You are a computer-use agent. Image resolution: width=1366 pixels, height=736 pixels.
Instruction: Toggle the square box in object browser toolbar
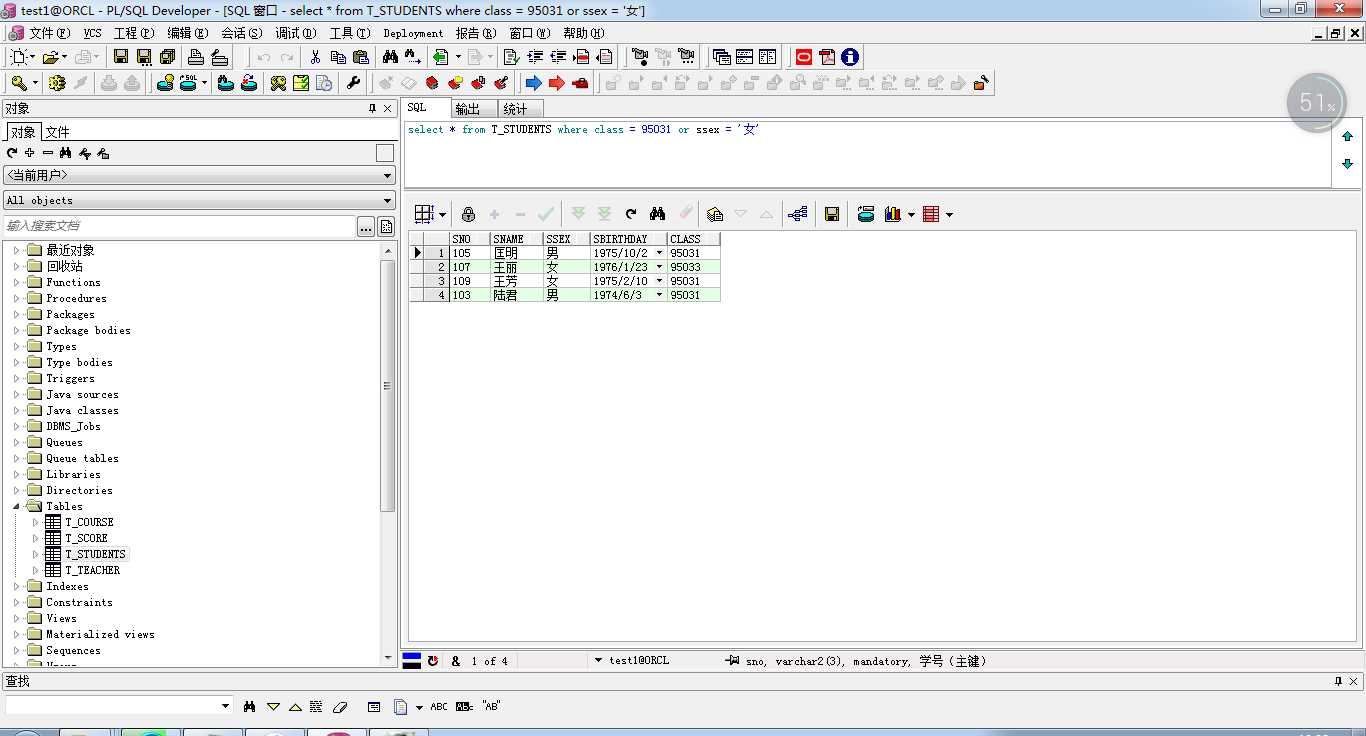point(385,153)
